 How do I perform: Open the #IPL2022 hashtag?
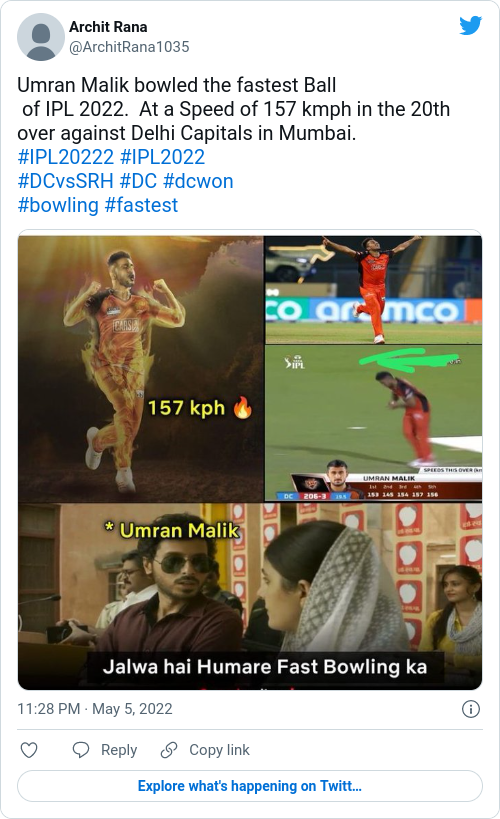tap(162, 157)
